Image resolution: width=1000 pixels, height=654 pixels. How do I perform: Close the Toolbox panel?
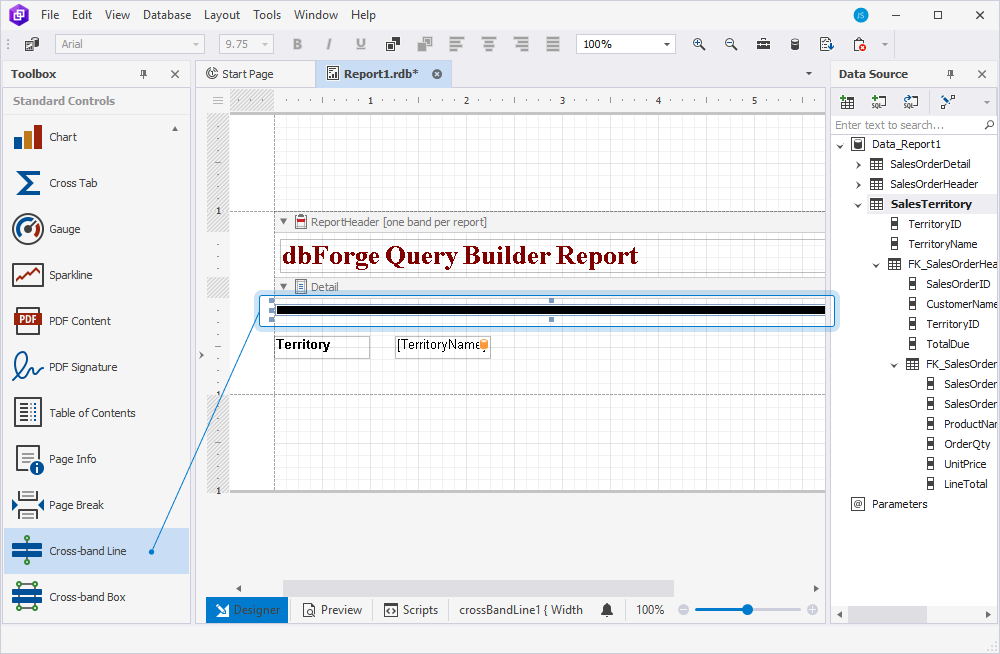[x=175, y=74]
